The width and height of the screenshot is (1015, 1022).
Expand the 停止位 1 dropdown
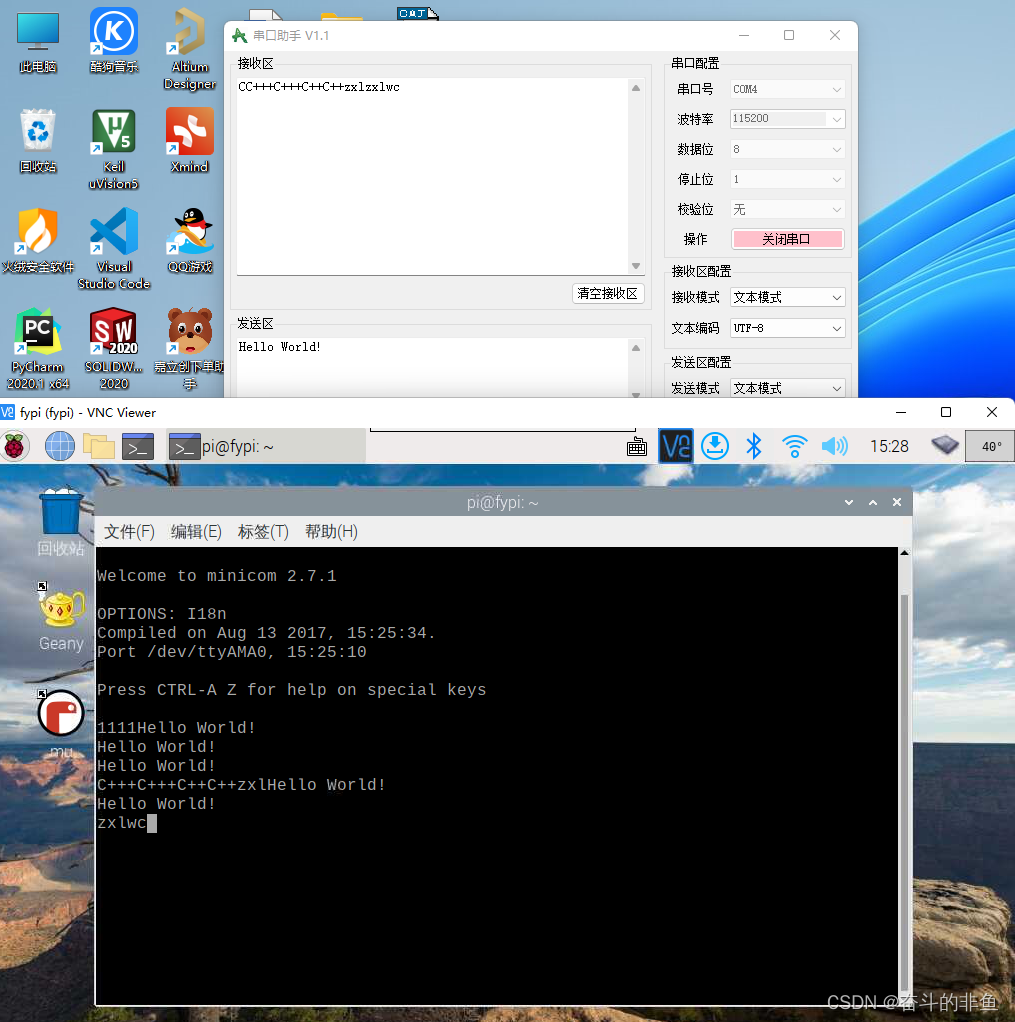[787, 179]
